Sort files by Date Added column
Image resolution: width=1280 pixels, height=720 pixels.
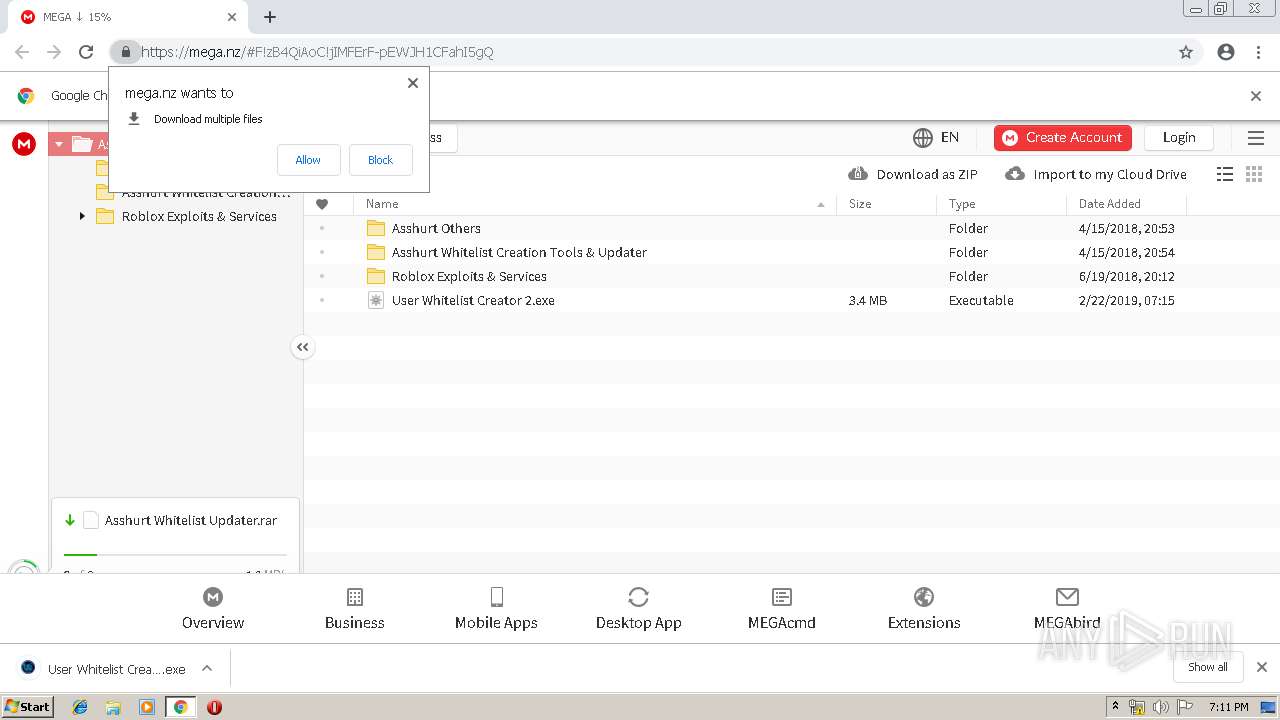[1126, 204]
